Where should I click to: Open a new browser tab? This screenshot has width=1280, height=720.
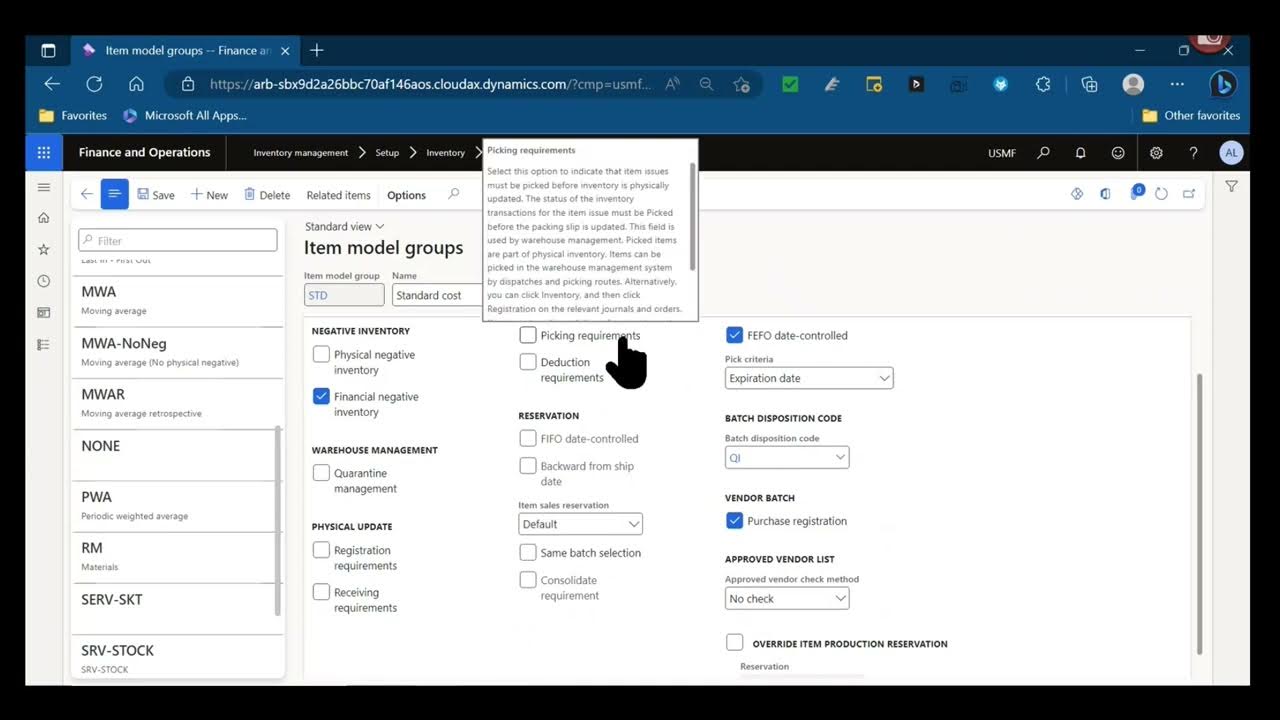(x=317, y=50)
